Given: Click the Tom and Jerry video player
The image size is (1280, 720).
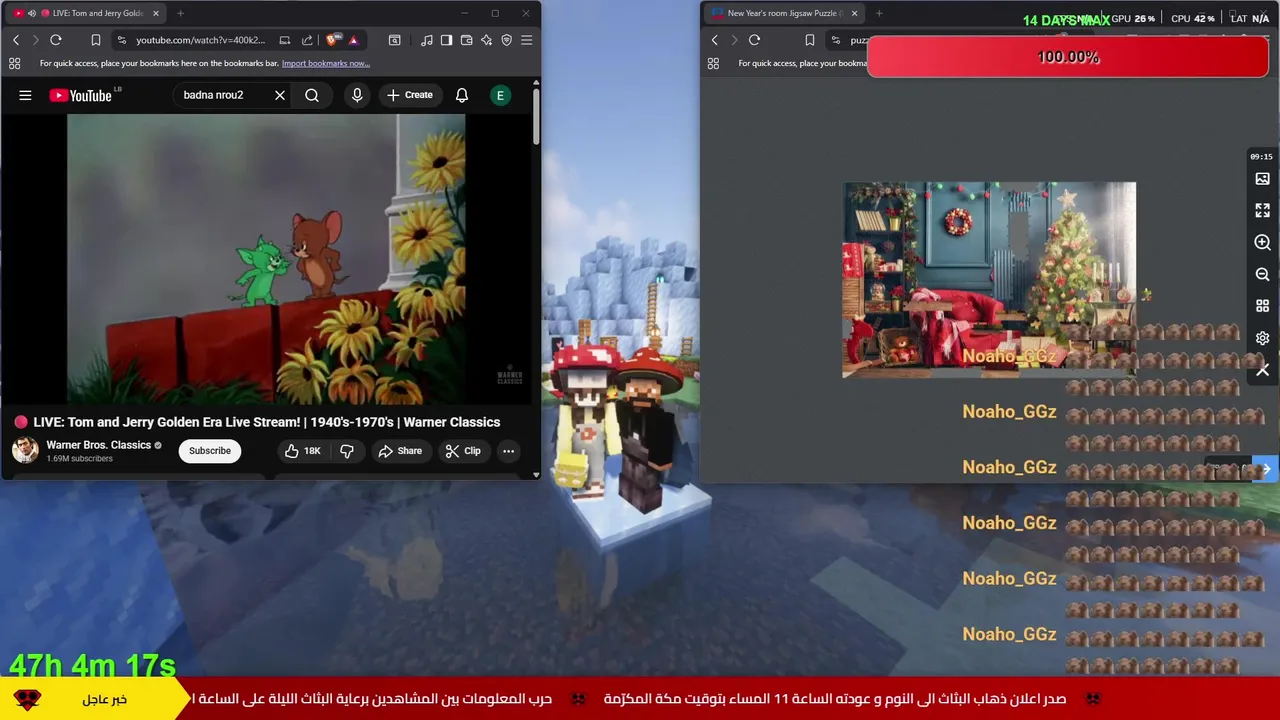Looking at the screenshot, I should [x=266, y=259].
